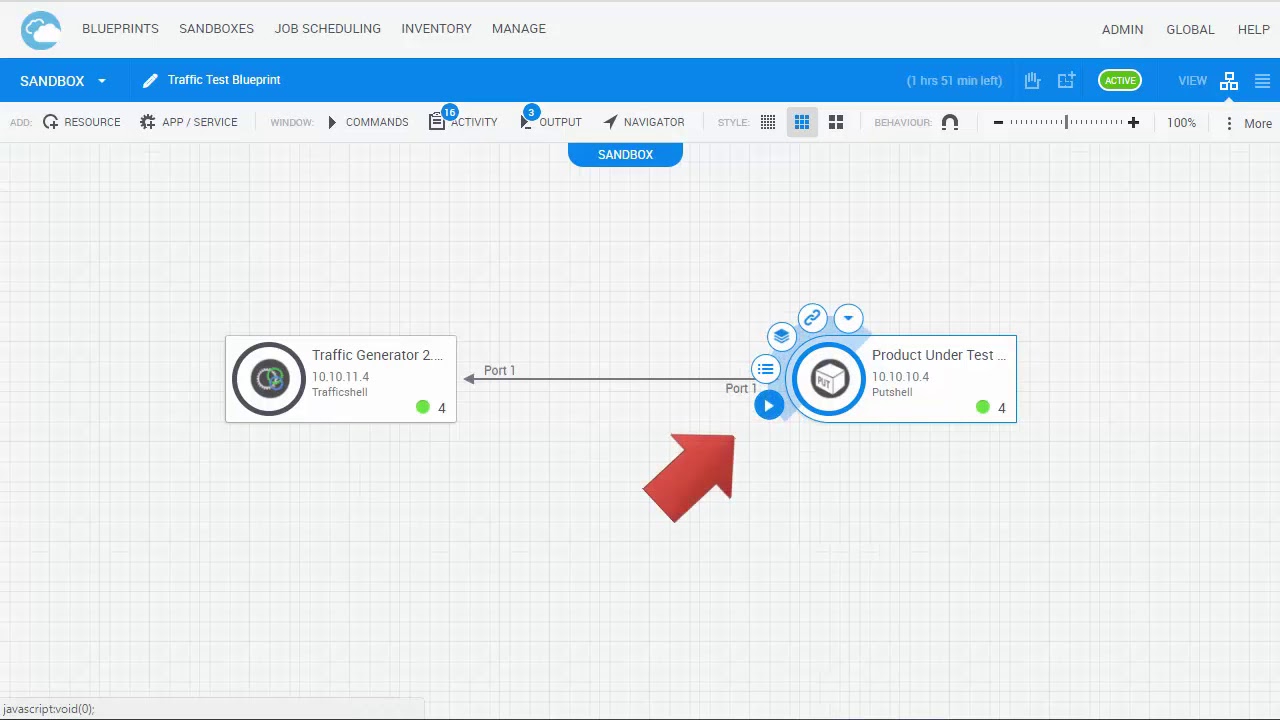Zoom out with the minus button
The width and height of the screenshot is (1280, 720).
click(998, 123)
